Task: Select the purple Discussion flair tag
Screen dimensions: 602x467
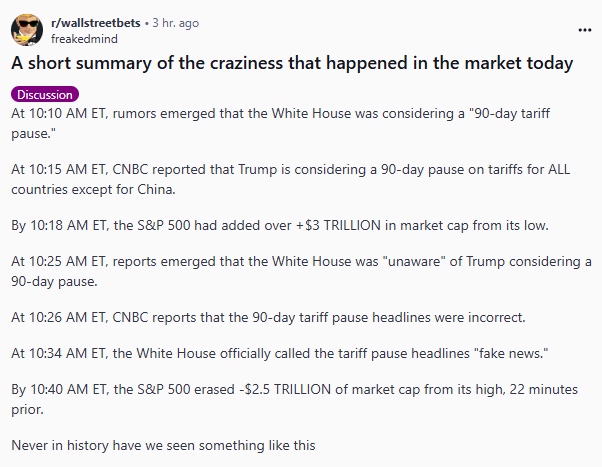Action: [x=44, y=95]
